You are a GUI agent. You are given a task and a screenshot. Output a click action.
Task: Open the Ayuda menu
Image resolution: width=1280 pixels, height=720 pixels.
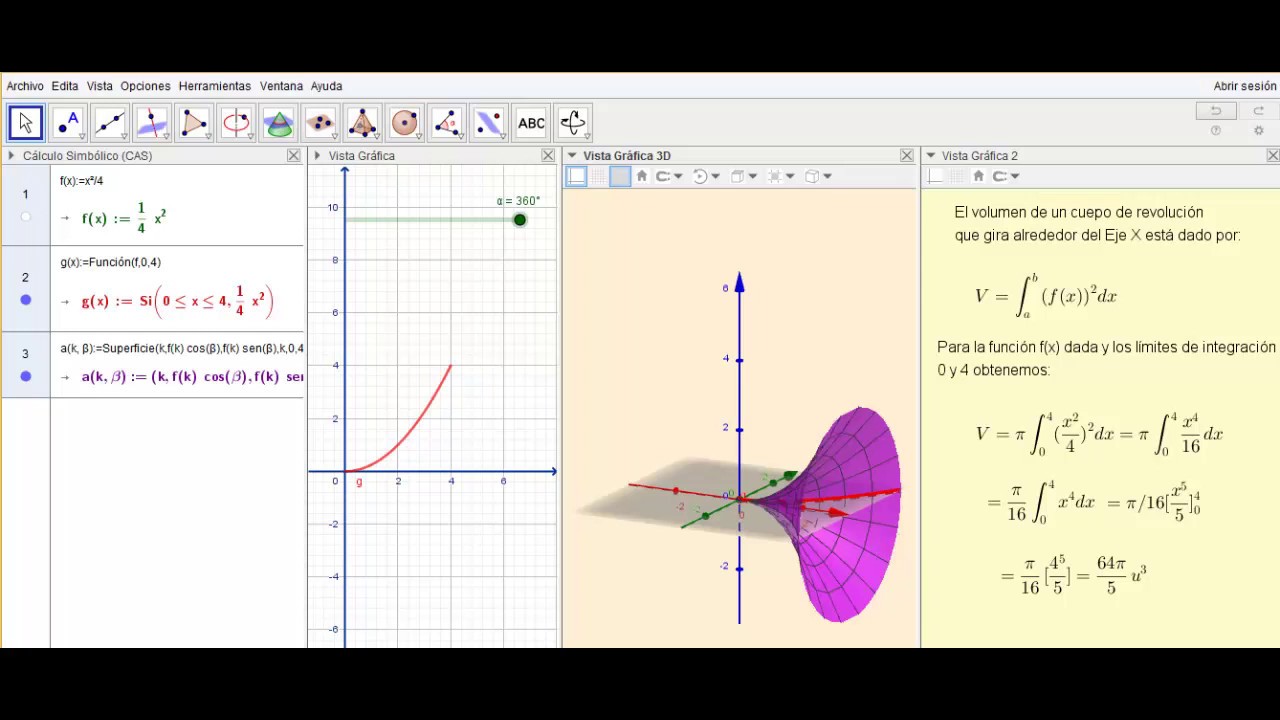(x=326, y=86)
